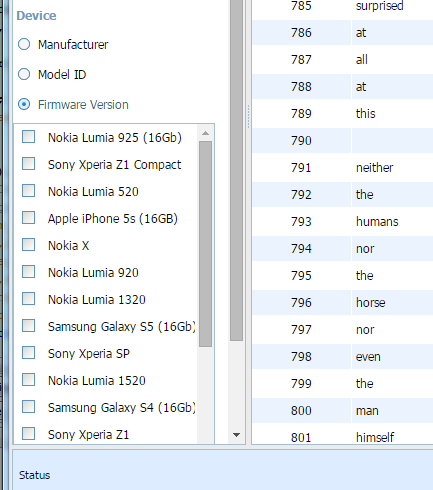433x490 pixels.
Task: Click the 'the' cell in row 799
Action: point(392,384)
